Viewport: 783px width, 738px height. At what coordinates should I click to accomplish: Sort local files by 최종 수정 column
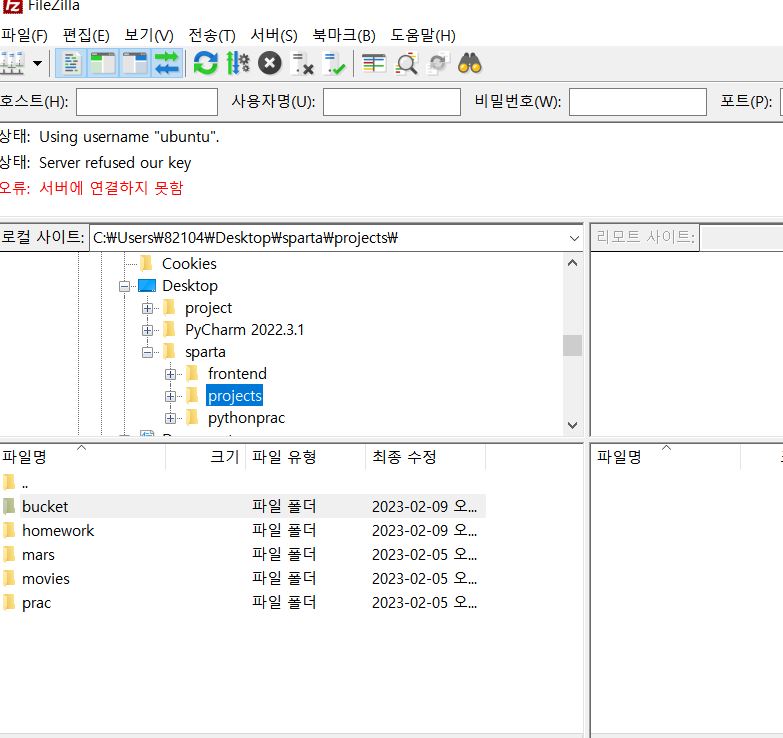coord(425,456)
